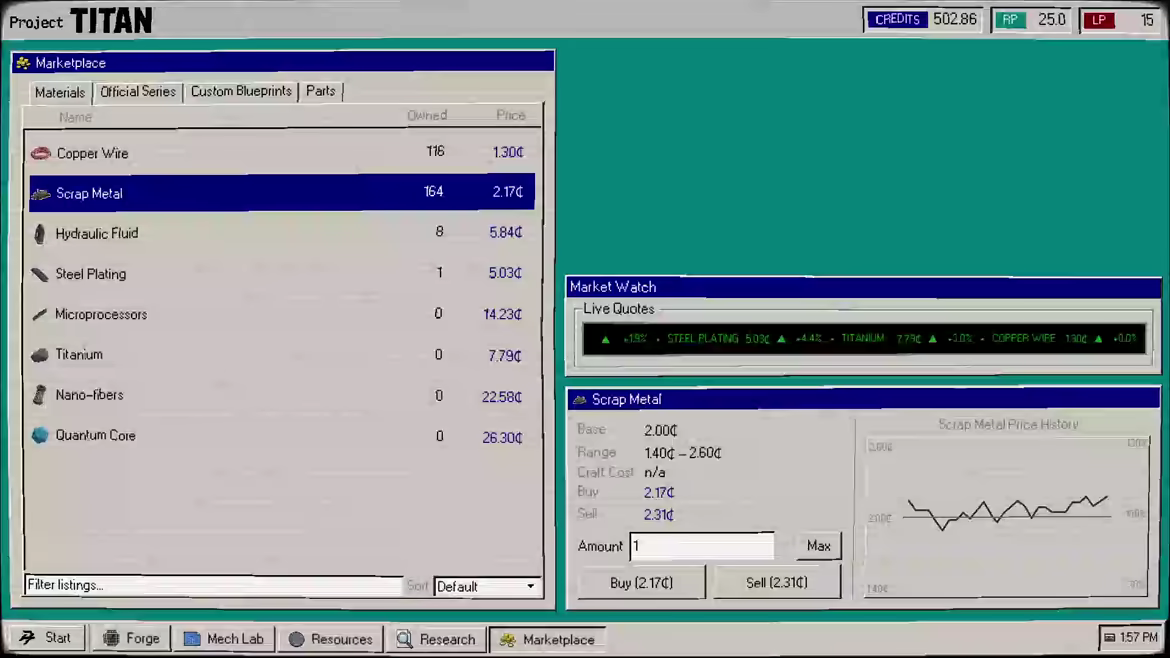Click the Microprocessors chip icon
Screen dimensions: 1170x658
[x=40, y=315]
